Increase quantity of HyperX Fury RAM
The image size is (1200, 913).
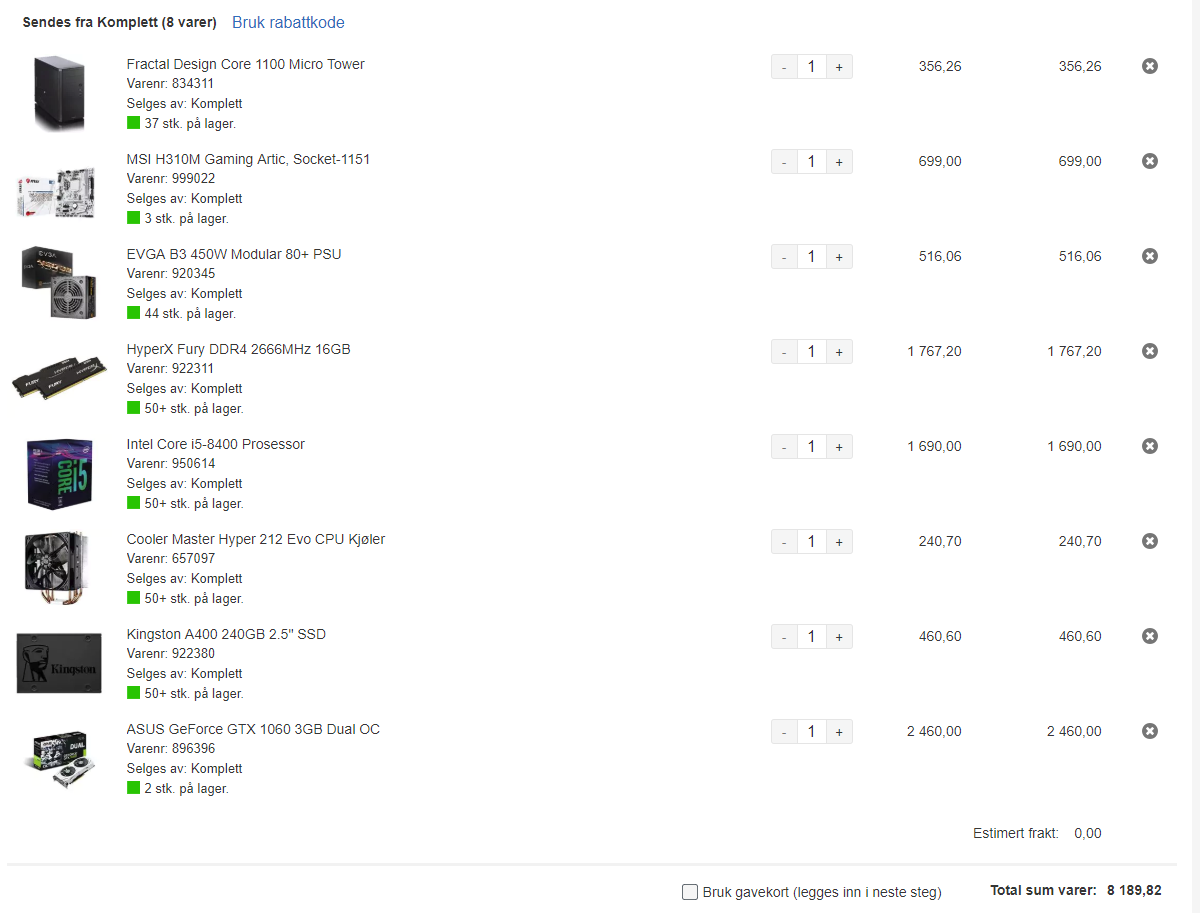pyautogui.click(x=839, y=352)
